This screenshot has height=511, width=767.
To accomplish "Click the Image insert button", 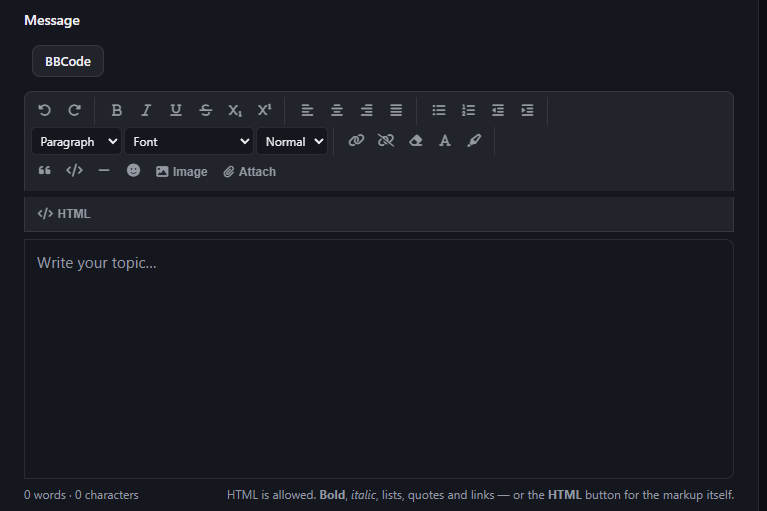I will 181,172.
